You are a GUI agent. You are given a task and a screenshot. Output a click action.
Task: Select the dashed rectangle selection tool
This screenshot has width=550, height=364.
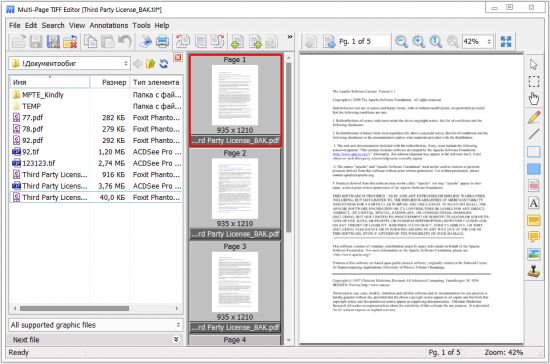pos(534,82)
